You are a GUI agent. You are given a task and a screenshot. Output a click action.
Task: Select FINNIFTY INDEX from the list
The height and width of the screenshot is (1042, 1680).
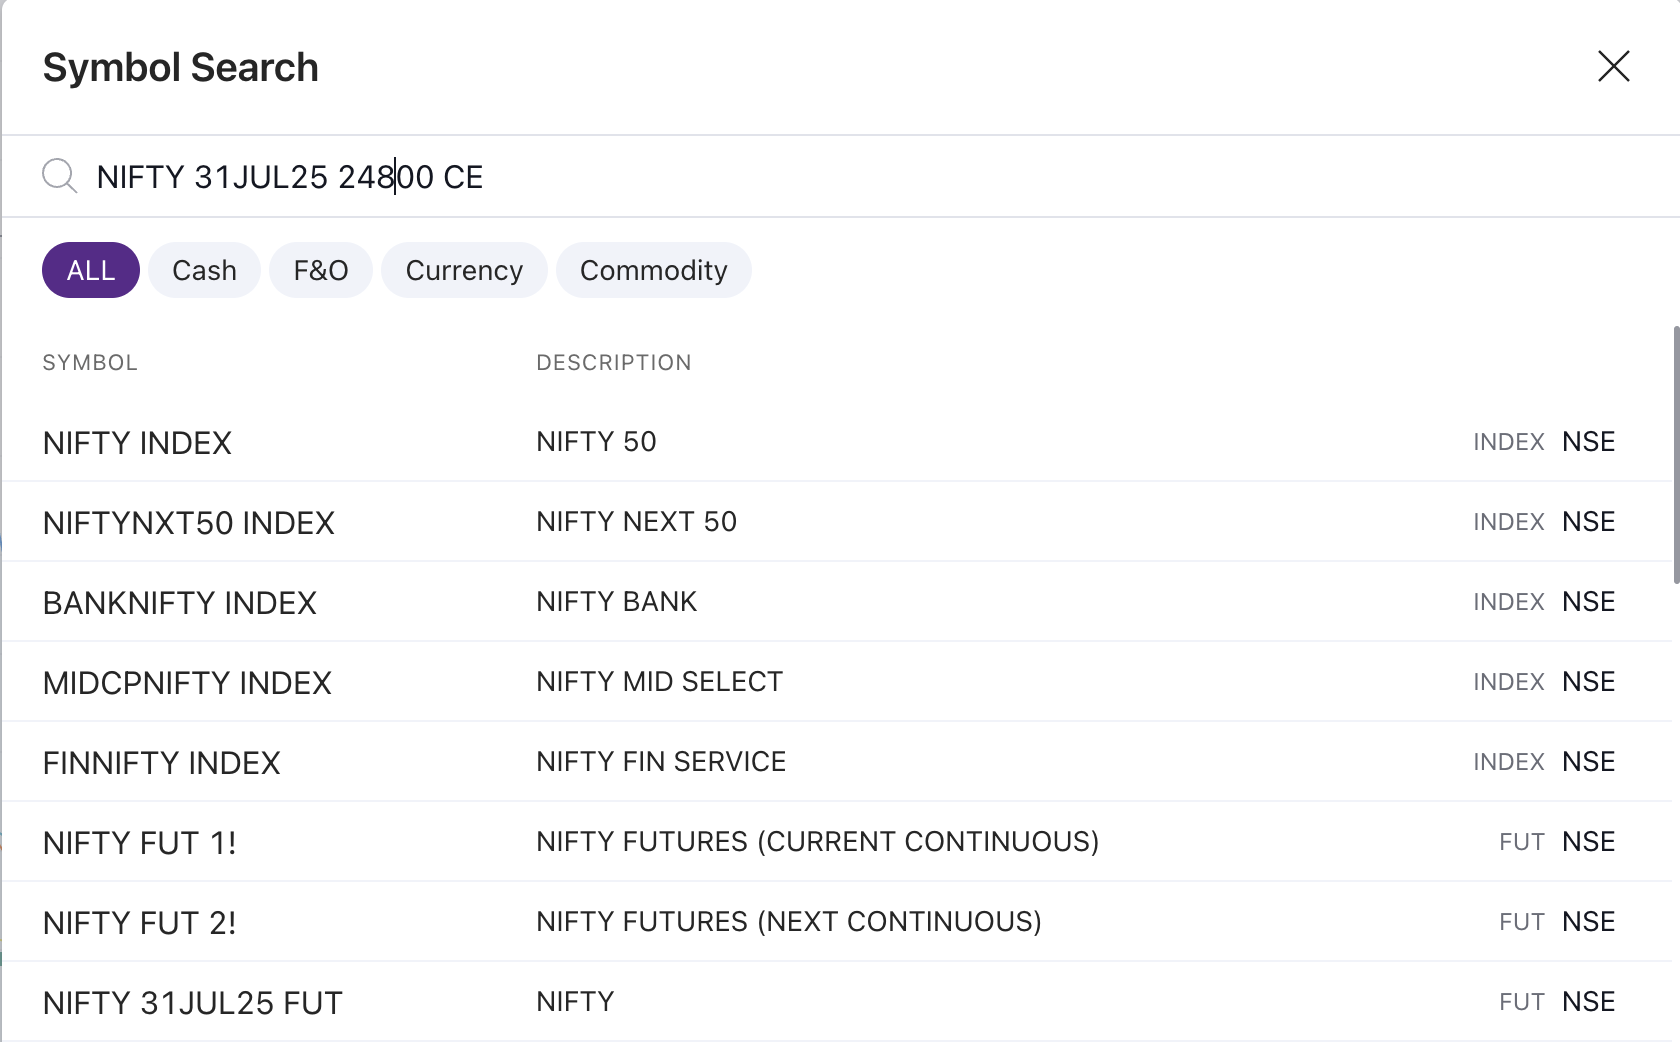161,763
